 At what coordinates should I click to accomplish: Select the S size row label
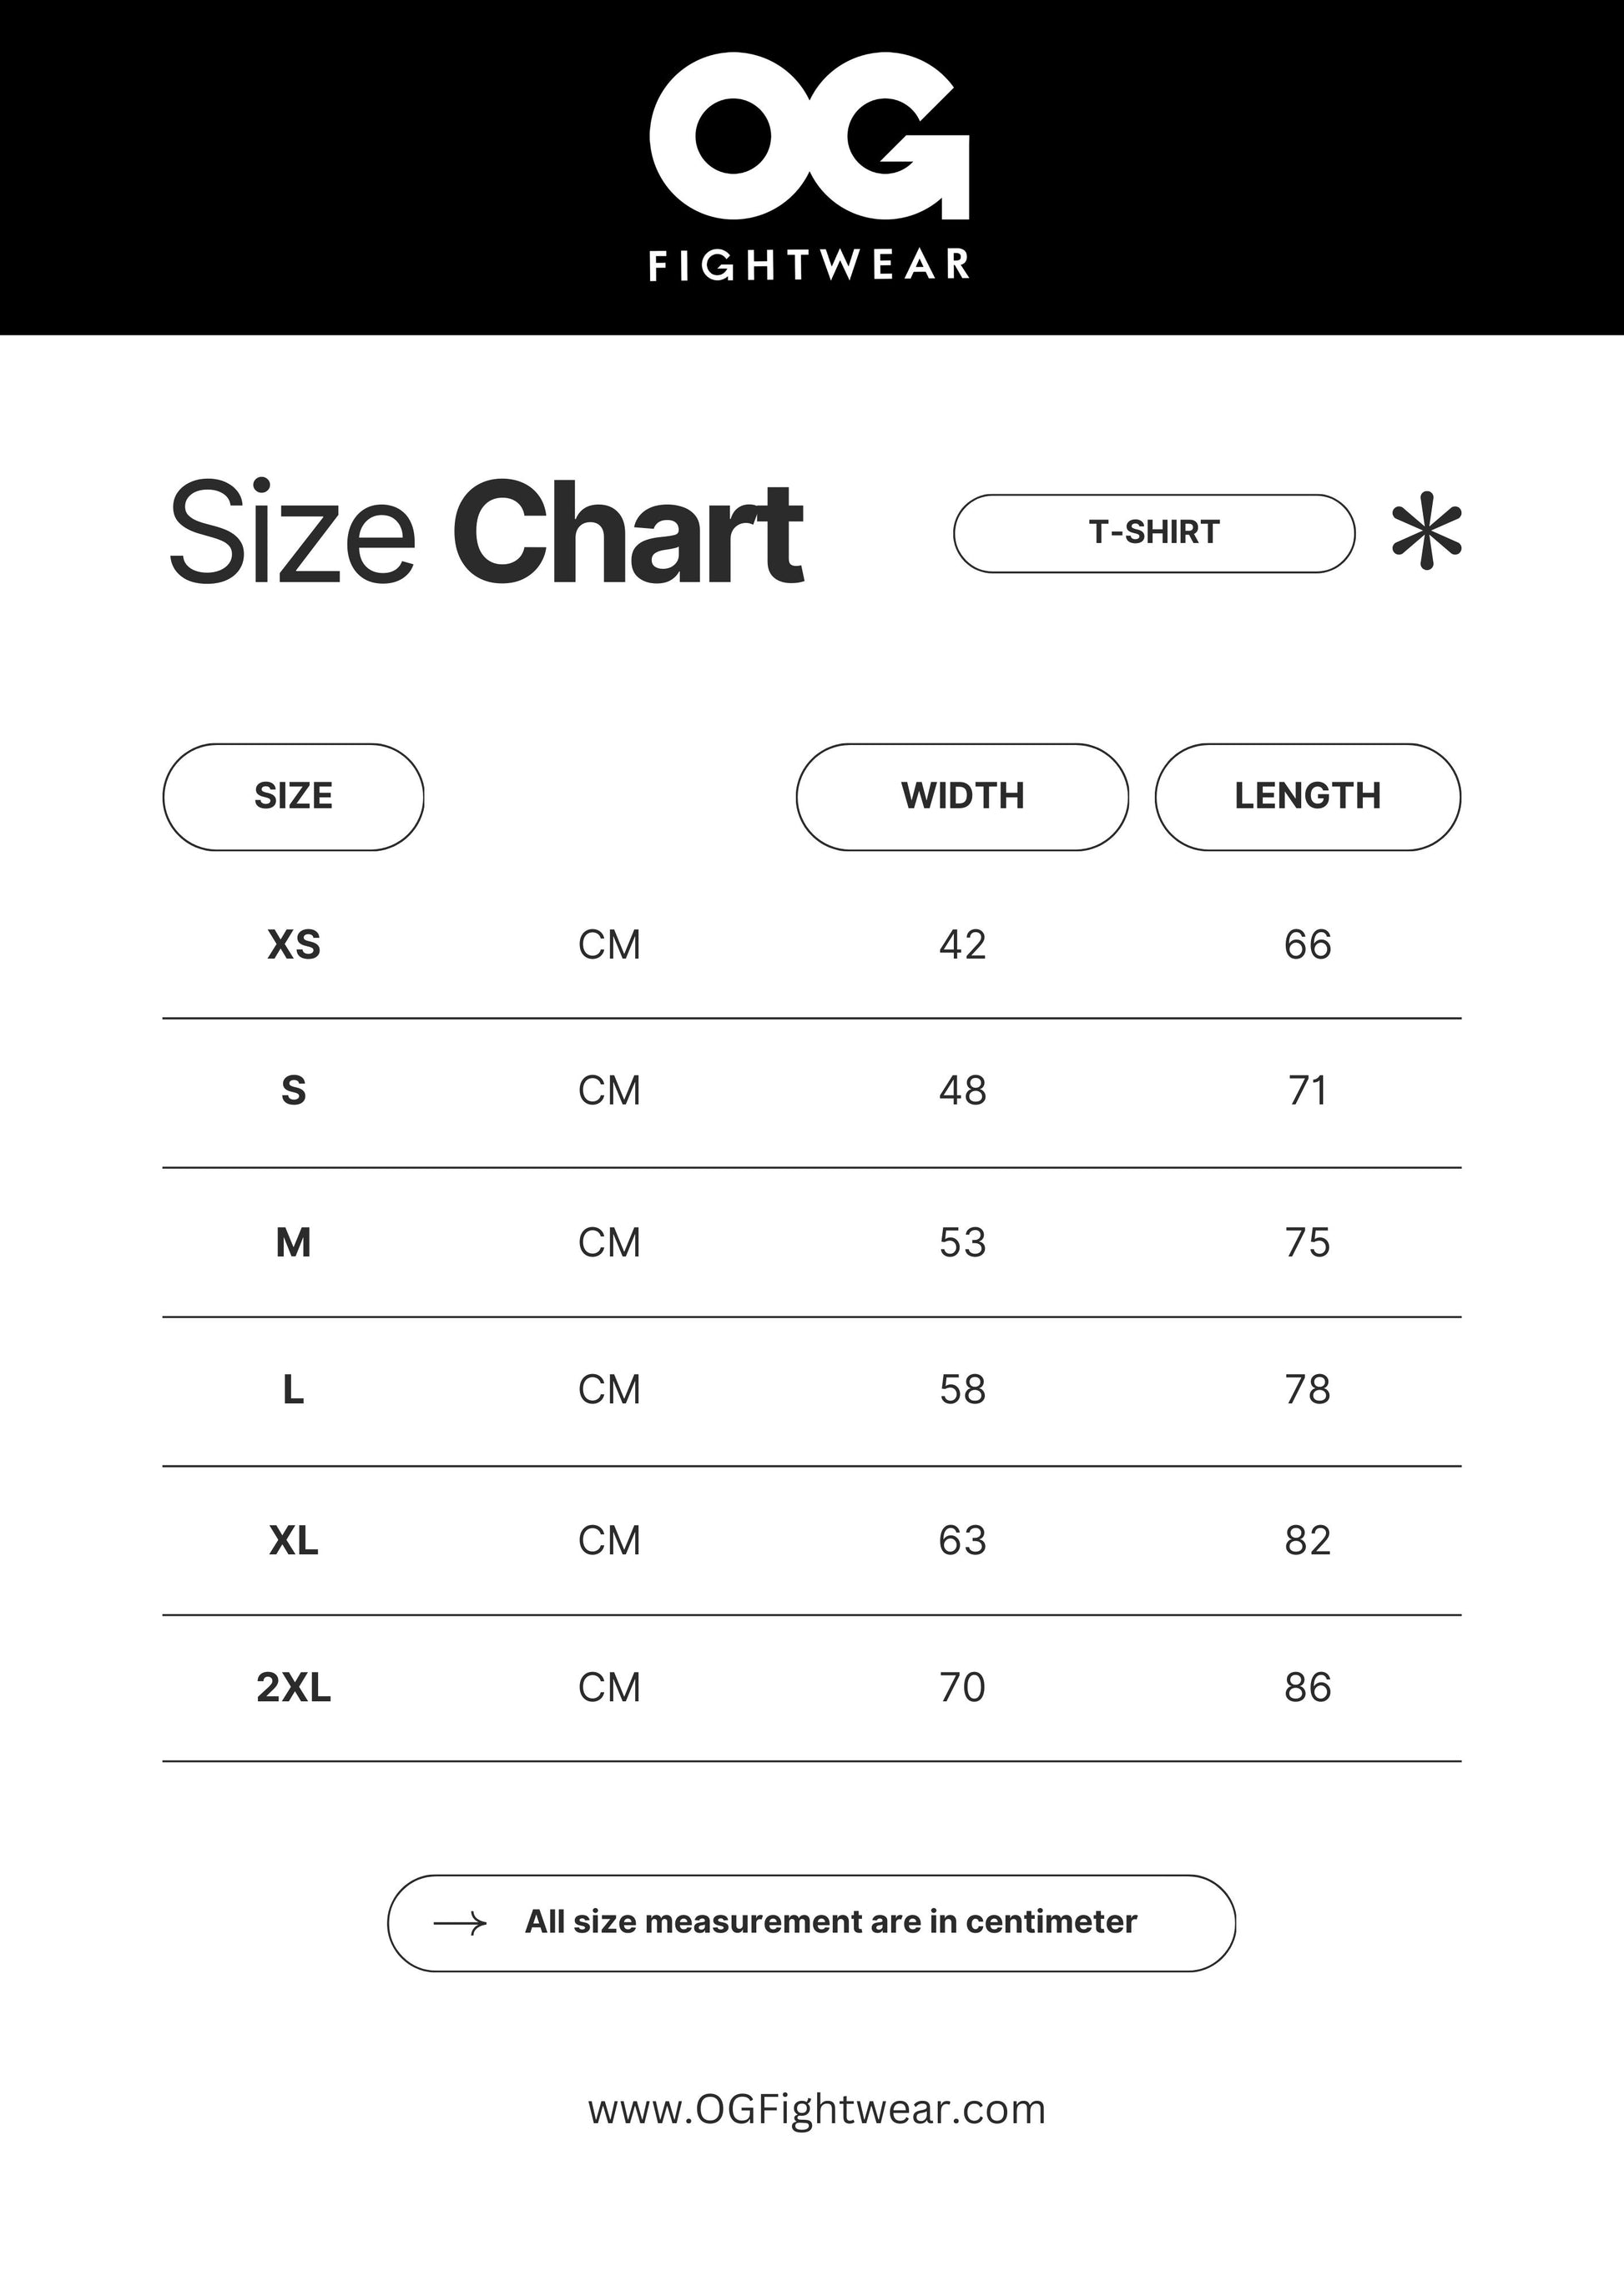[293, 1090]
